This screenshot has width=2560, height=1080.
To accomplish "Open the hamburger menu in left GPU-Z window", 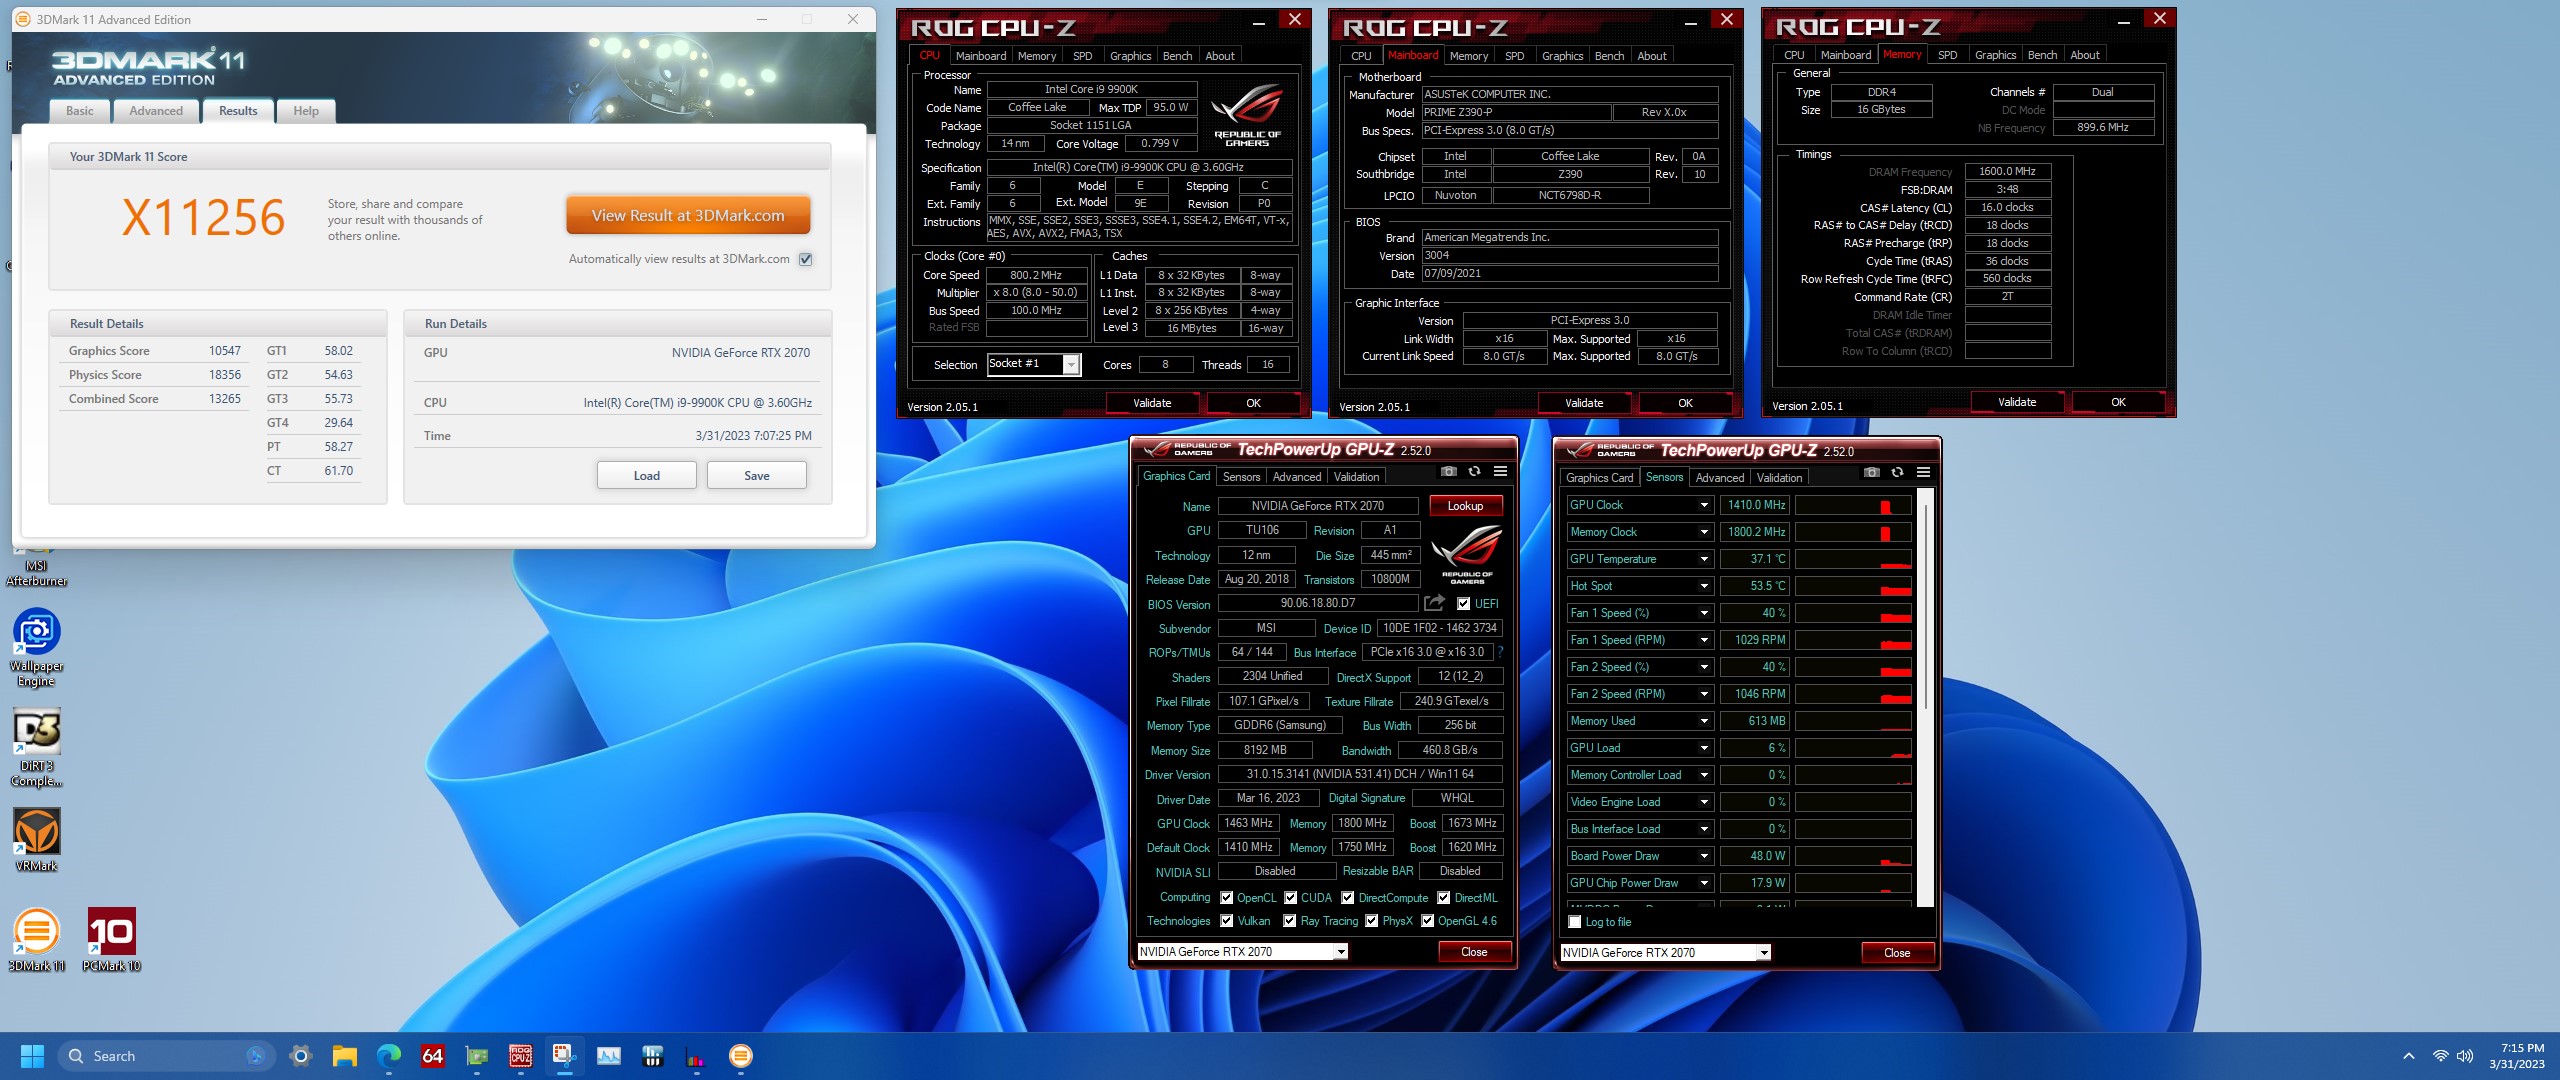I will coord(1500,471).
